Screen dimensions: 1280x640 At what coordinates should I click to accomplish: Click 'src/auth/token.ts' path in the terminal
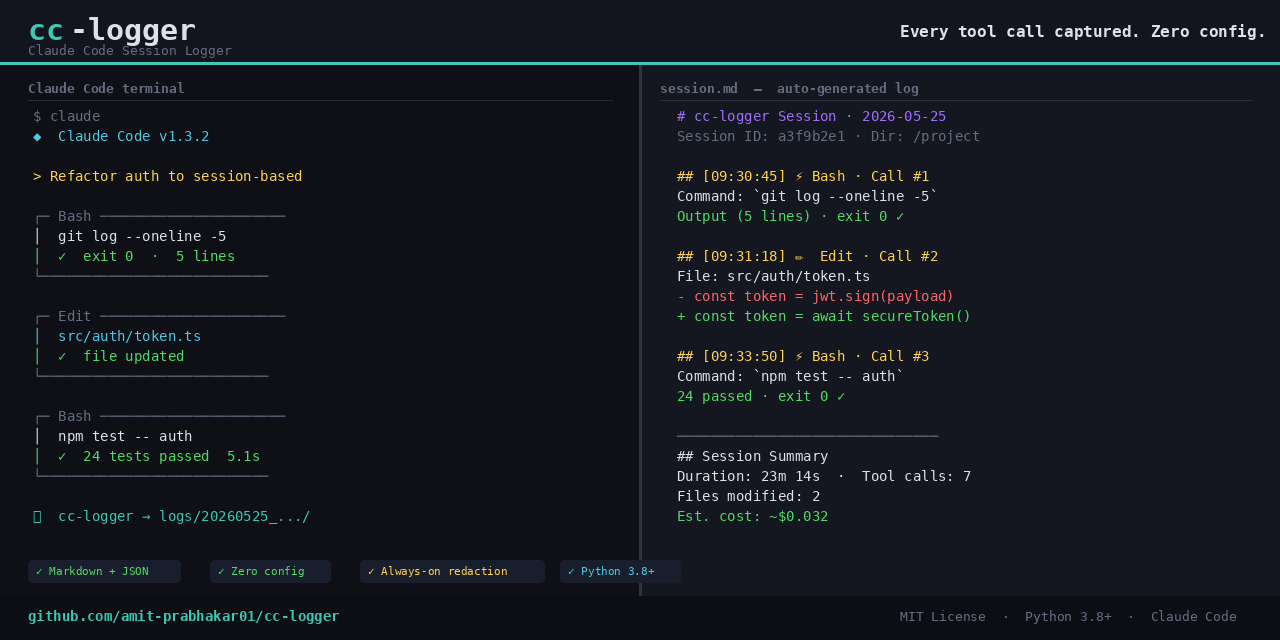pyautogui.click(x=129, y=337)
